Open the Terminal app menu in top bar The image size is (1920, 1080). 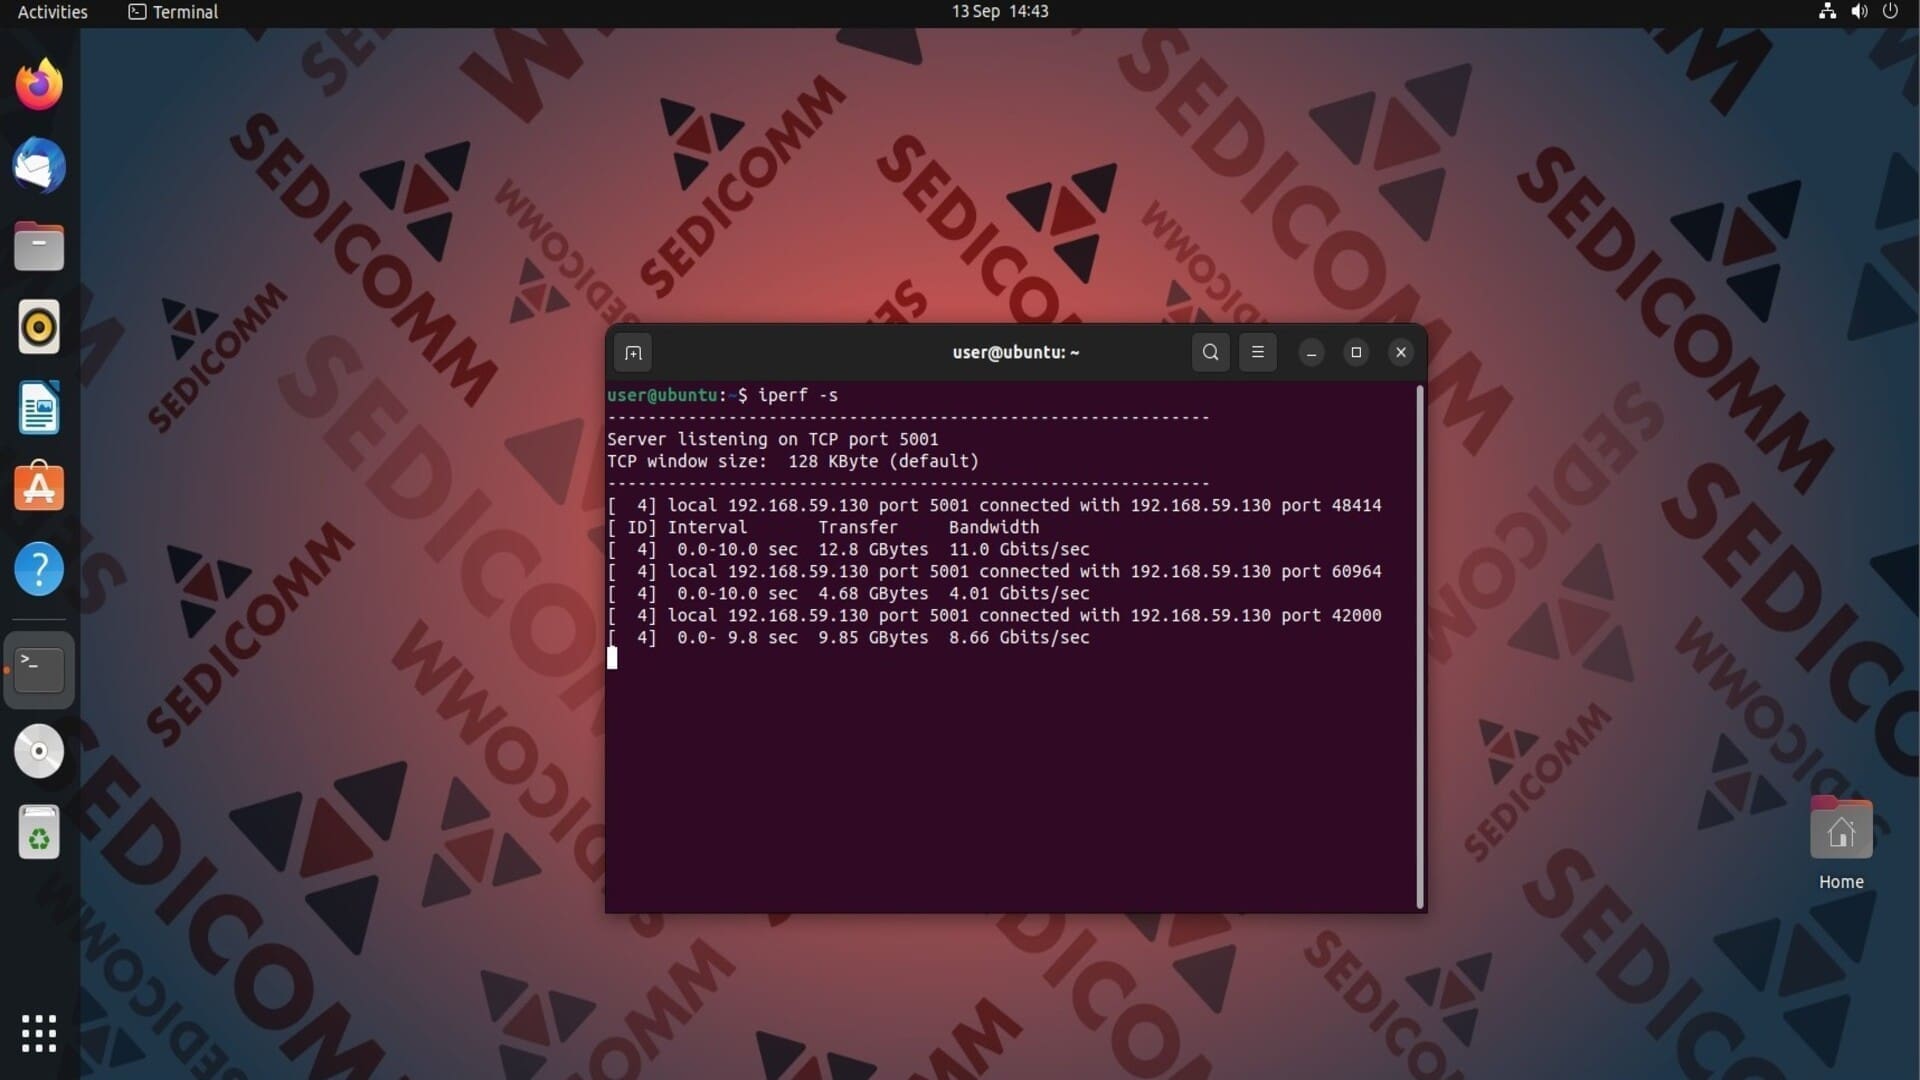173,12
